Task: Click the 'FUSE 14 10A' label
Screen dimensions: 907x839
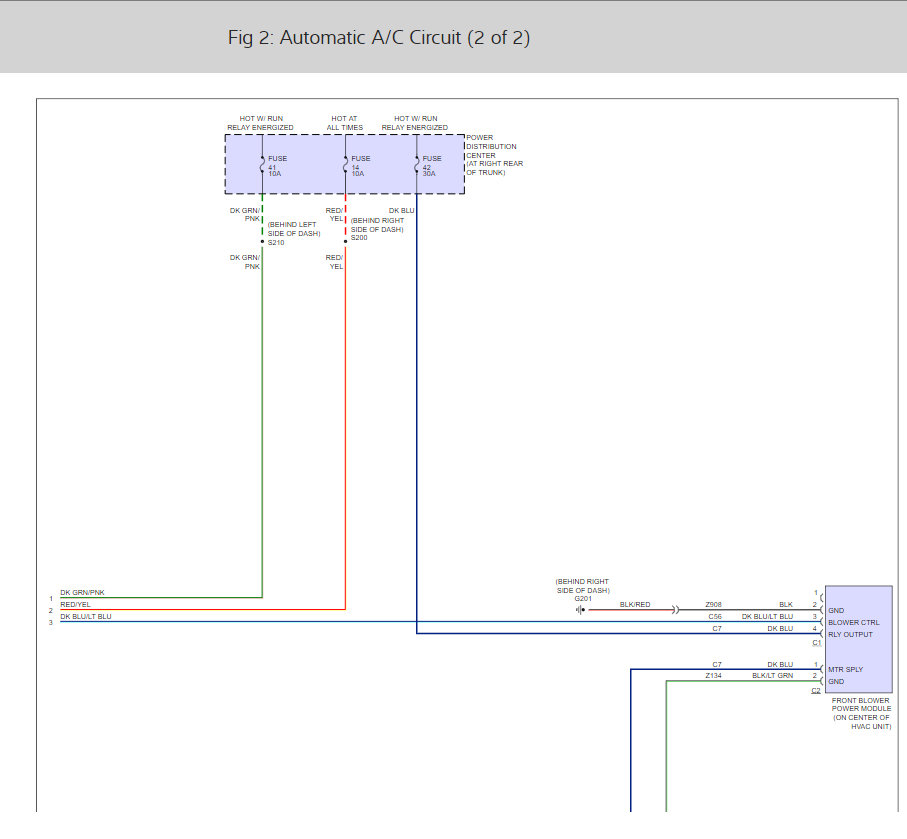Action: 360,165
